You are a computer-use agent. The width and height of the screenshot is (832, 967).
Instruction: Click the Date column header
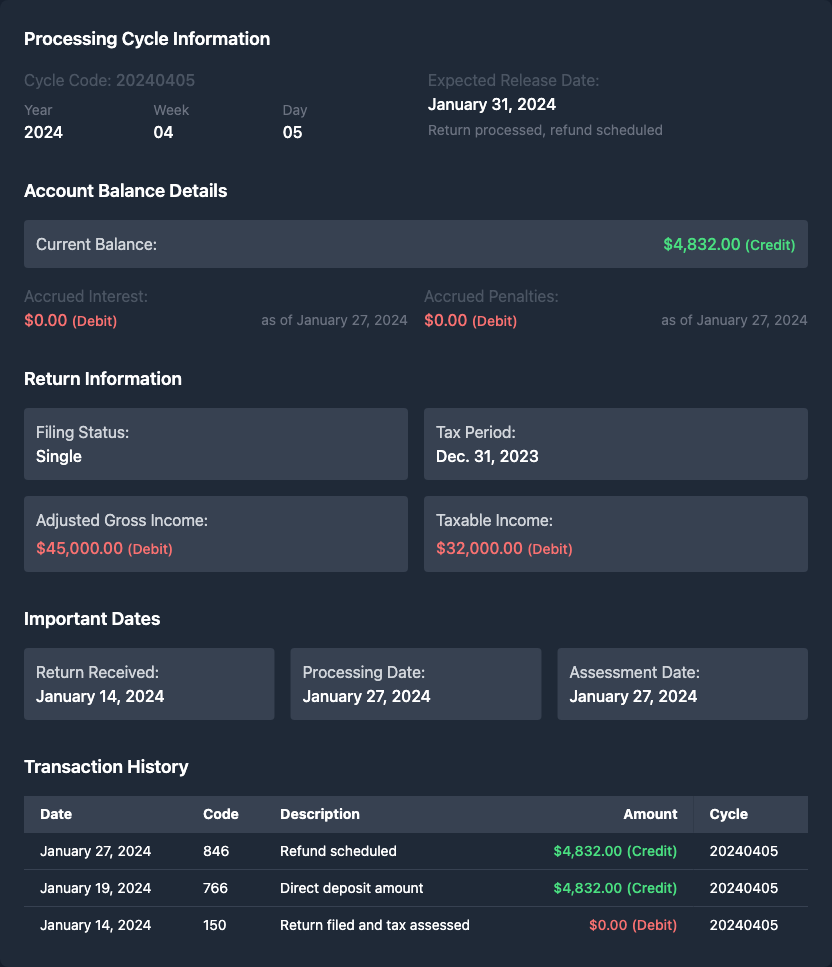[56, 814]
